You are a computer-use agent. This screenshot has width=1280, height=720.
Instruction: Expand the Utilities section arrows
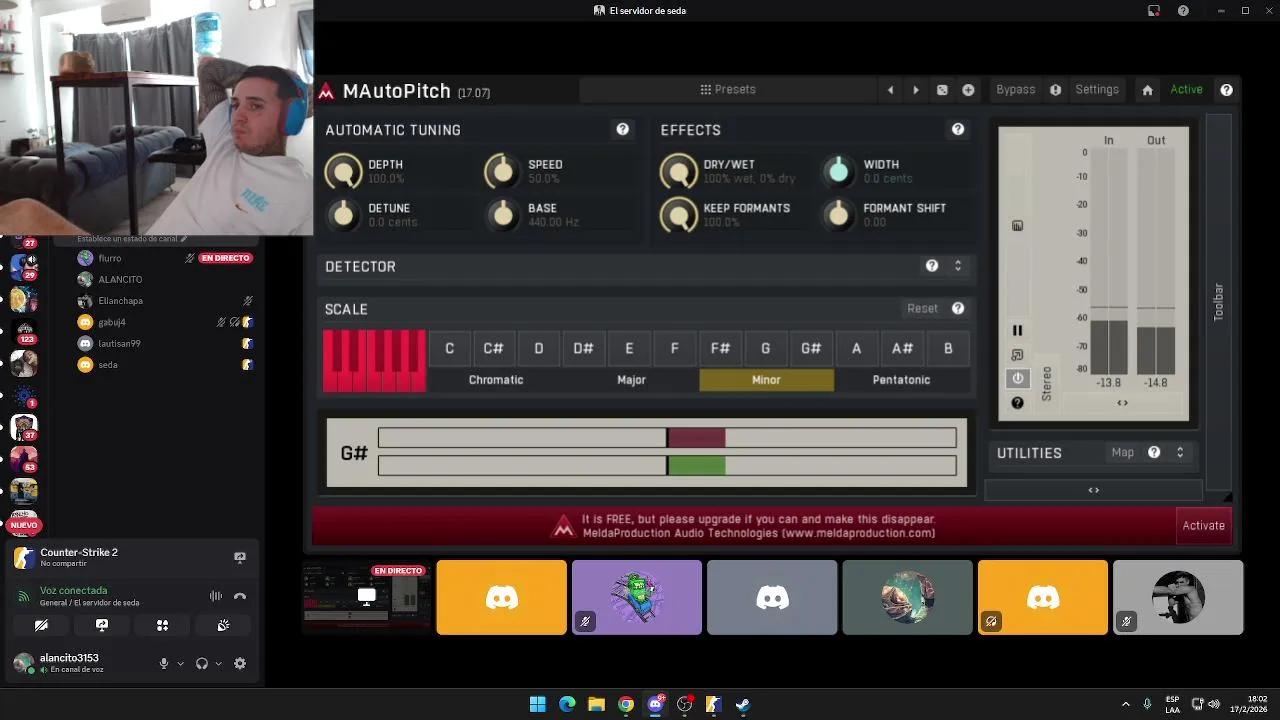(x=1180, y=453)
